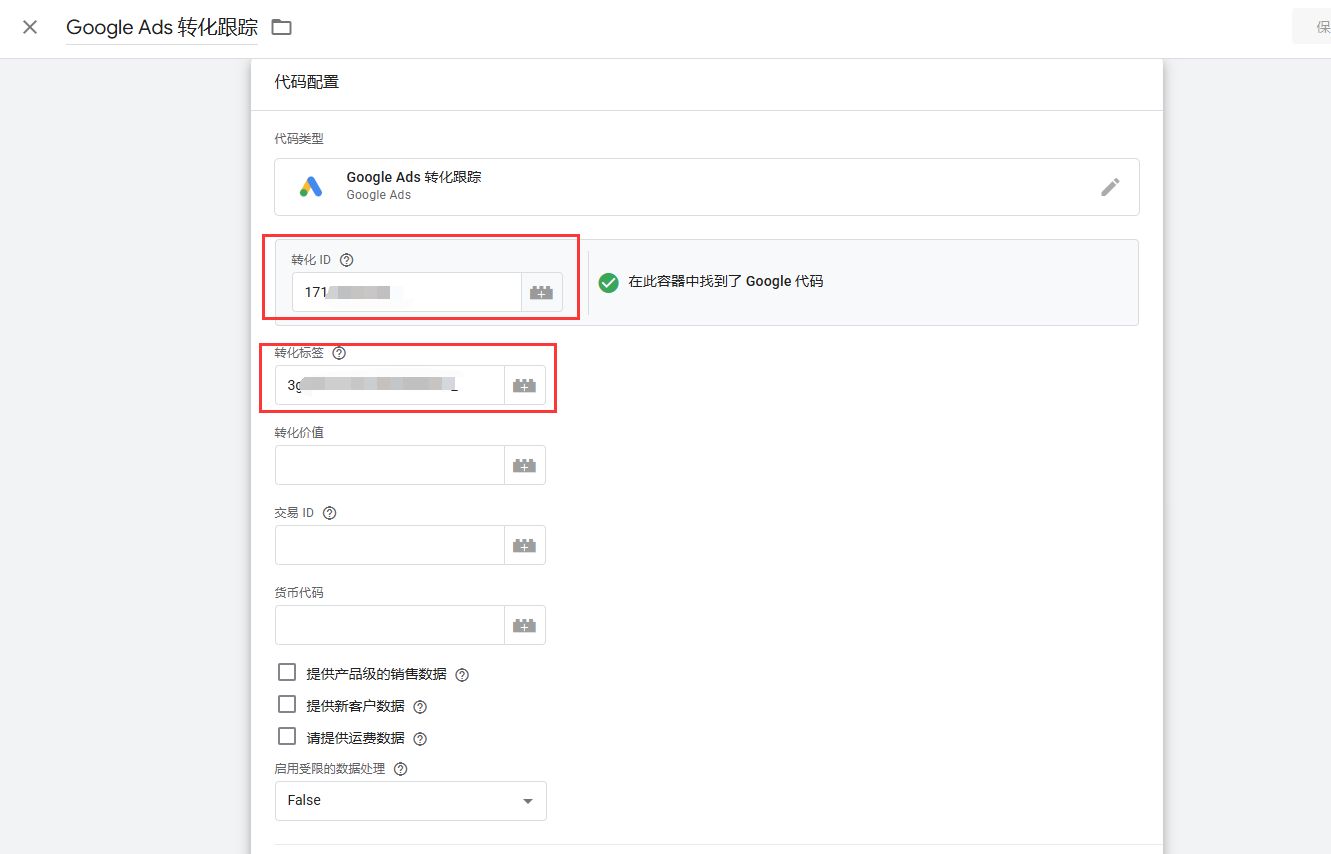Image resolution: width=1331 pixels, height=854 pixels.
Task: Open the 启用受限的数据处理 dropdown set to False
Action: tap(411, 801)
